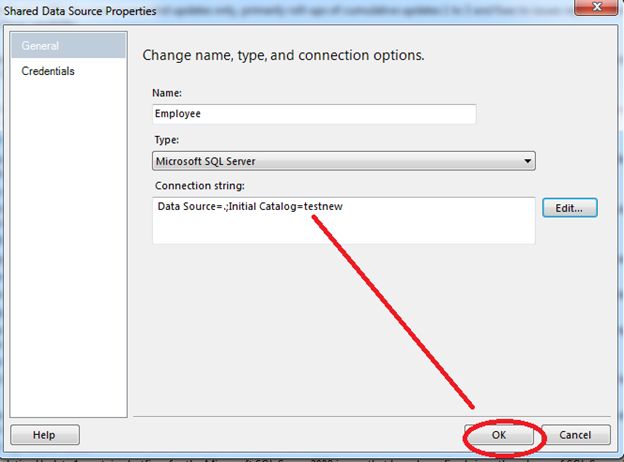Image resolution: width=624 pixels, height=462 pixels.
Task: Click the "Name:" label
Action: tap(168, 92)
